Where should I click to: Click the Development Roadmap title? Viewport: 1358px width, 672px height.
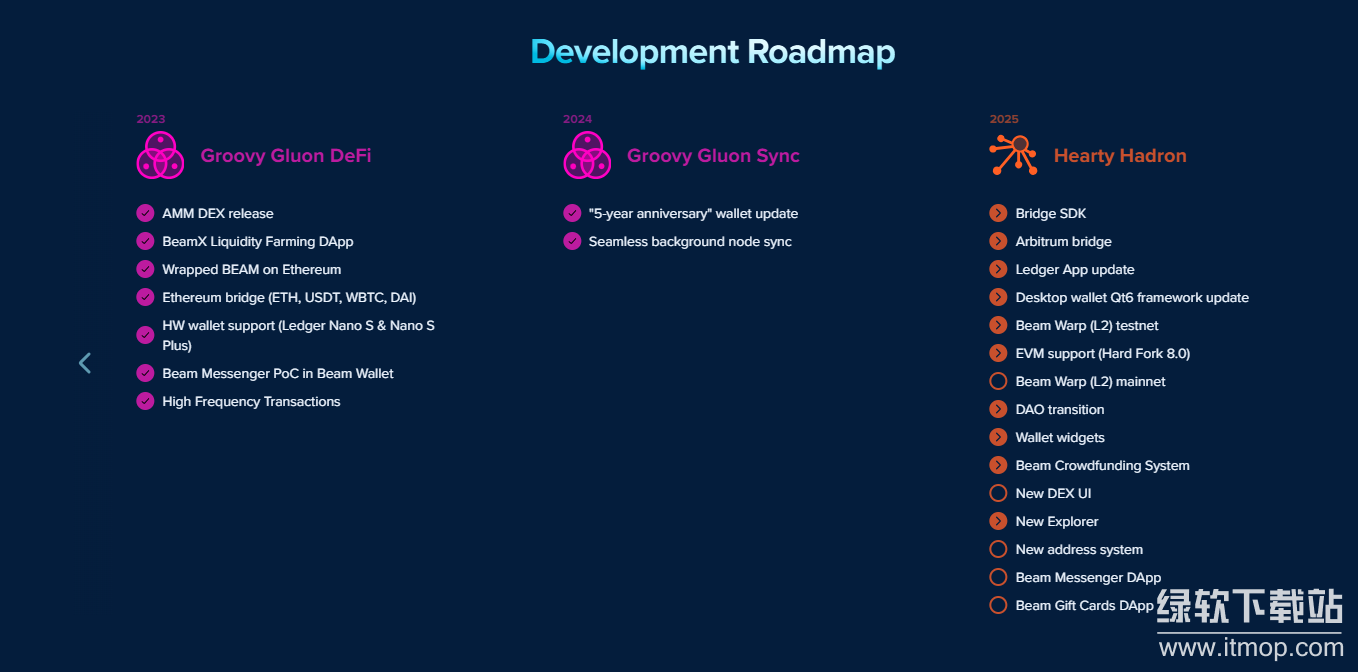pos(713,51)
